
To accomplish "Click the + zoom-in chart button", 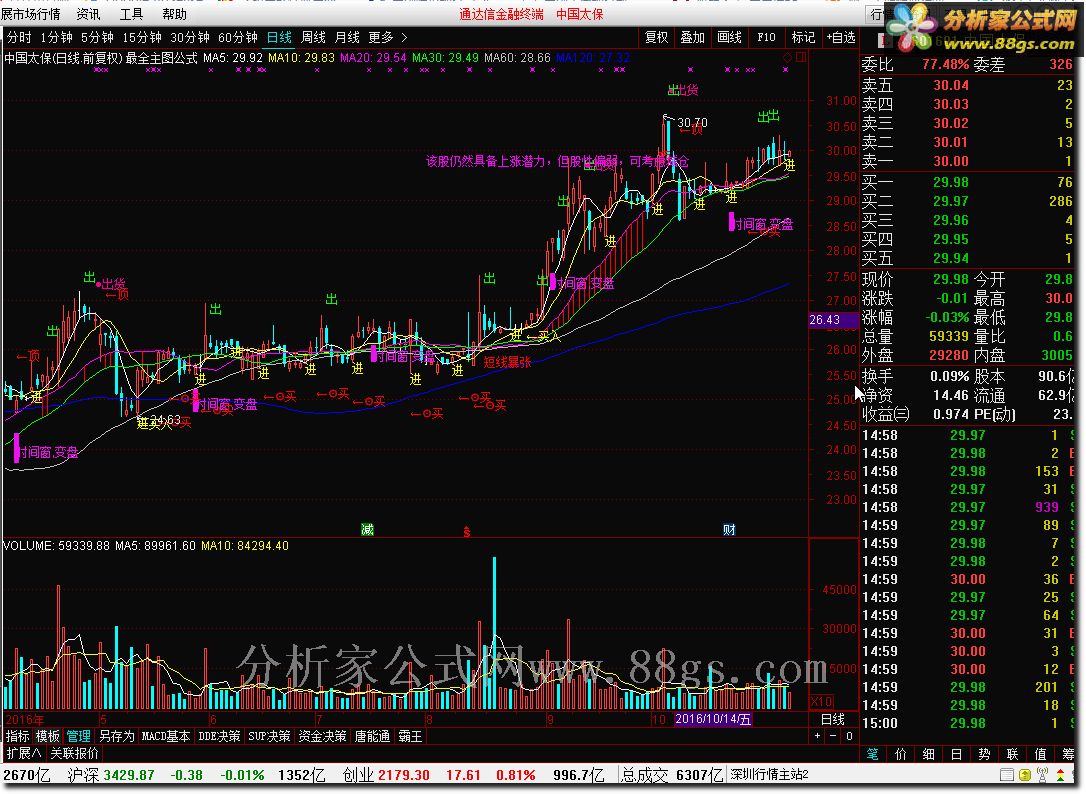I will (818, 736).
